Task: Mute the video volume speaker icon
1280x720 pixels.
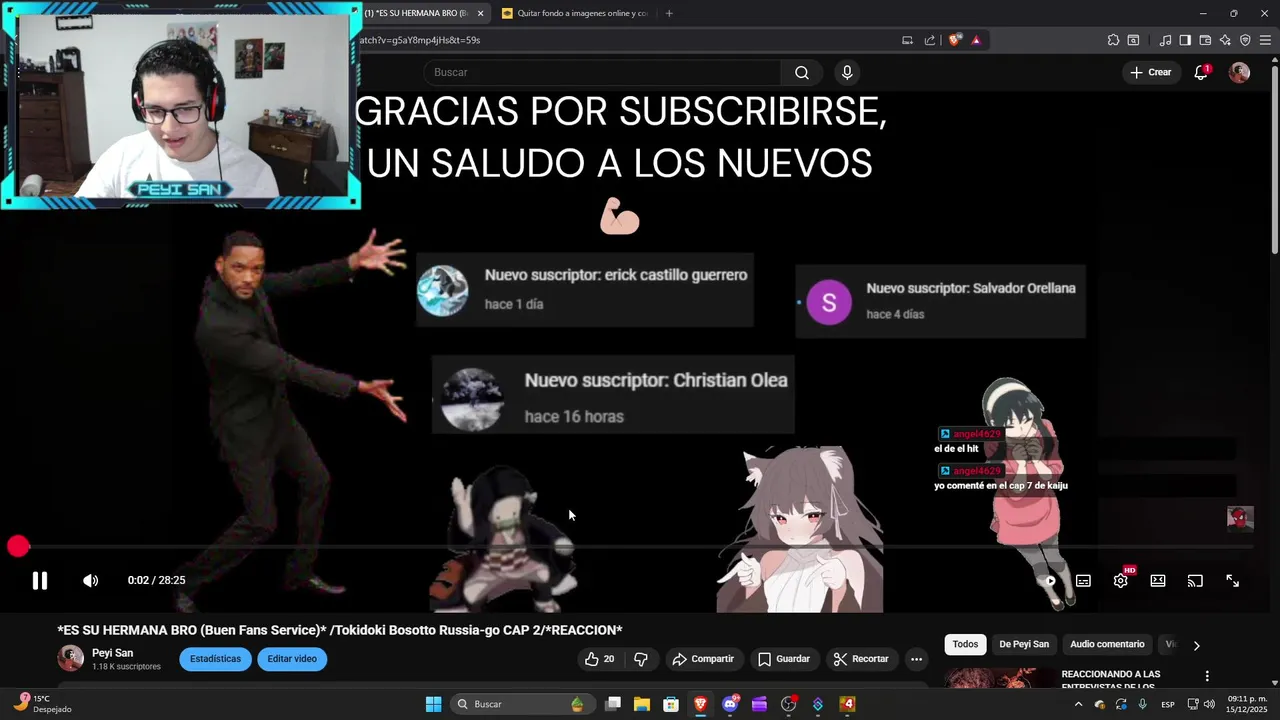Action: (x=90, y=580)
